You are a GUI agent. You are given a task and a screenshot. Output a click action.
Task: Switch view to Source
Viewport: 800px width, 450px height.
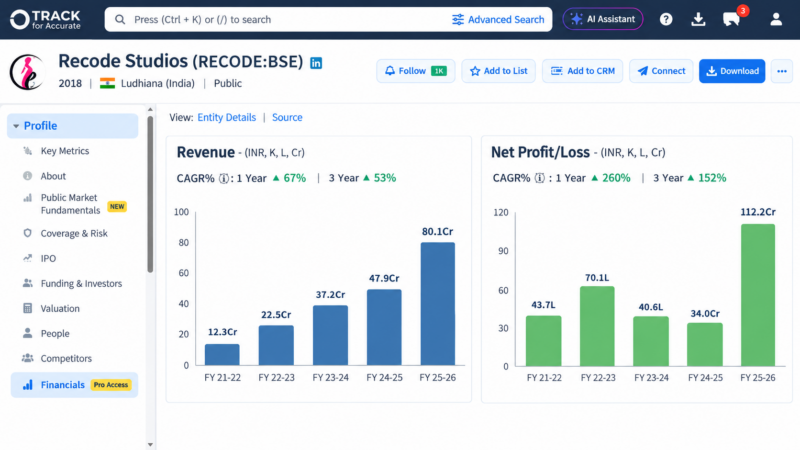pos(287,117)
